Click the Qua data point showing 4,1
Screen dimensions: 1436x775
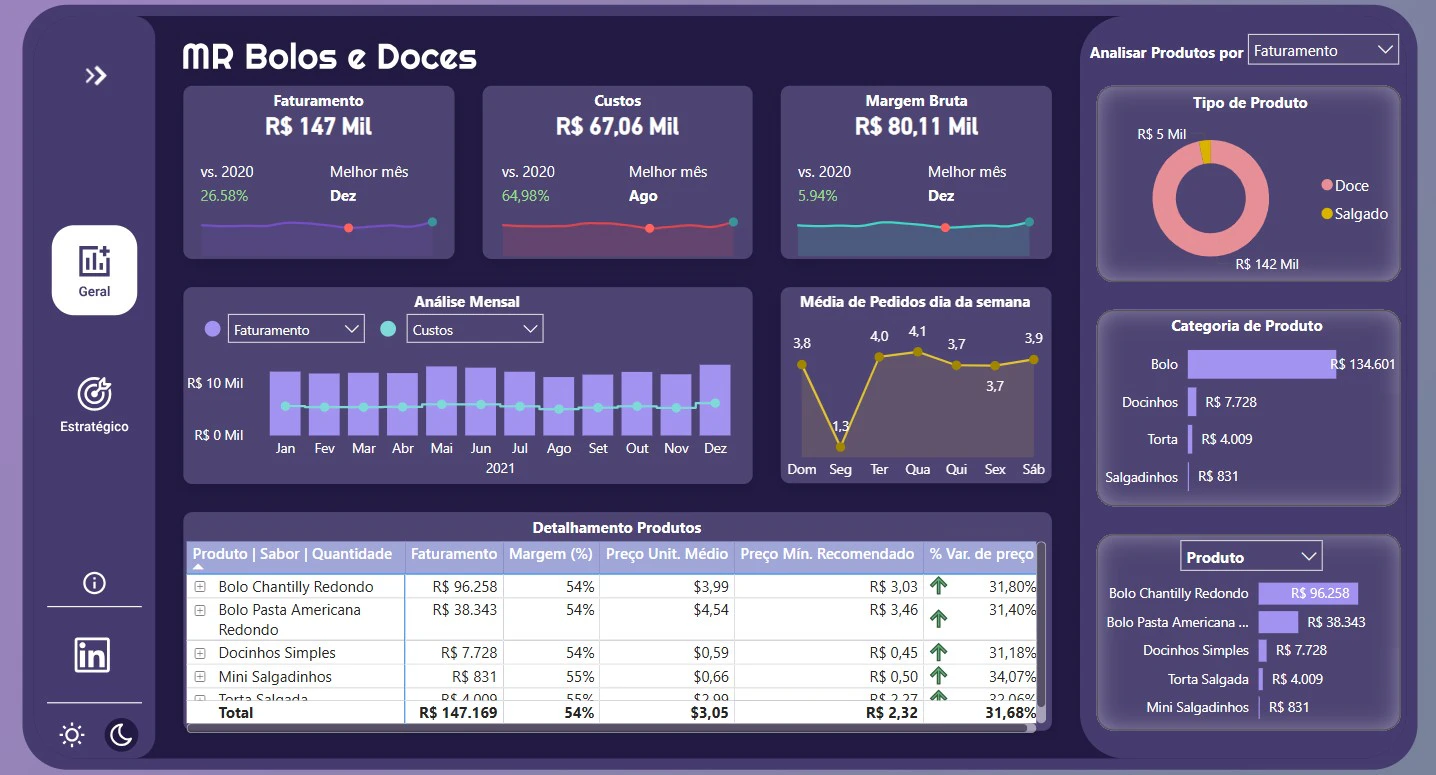[x=918, y=351]
